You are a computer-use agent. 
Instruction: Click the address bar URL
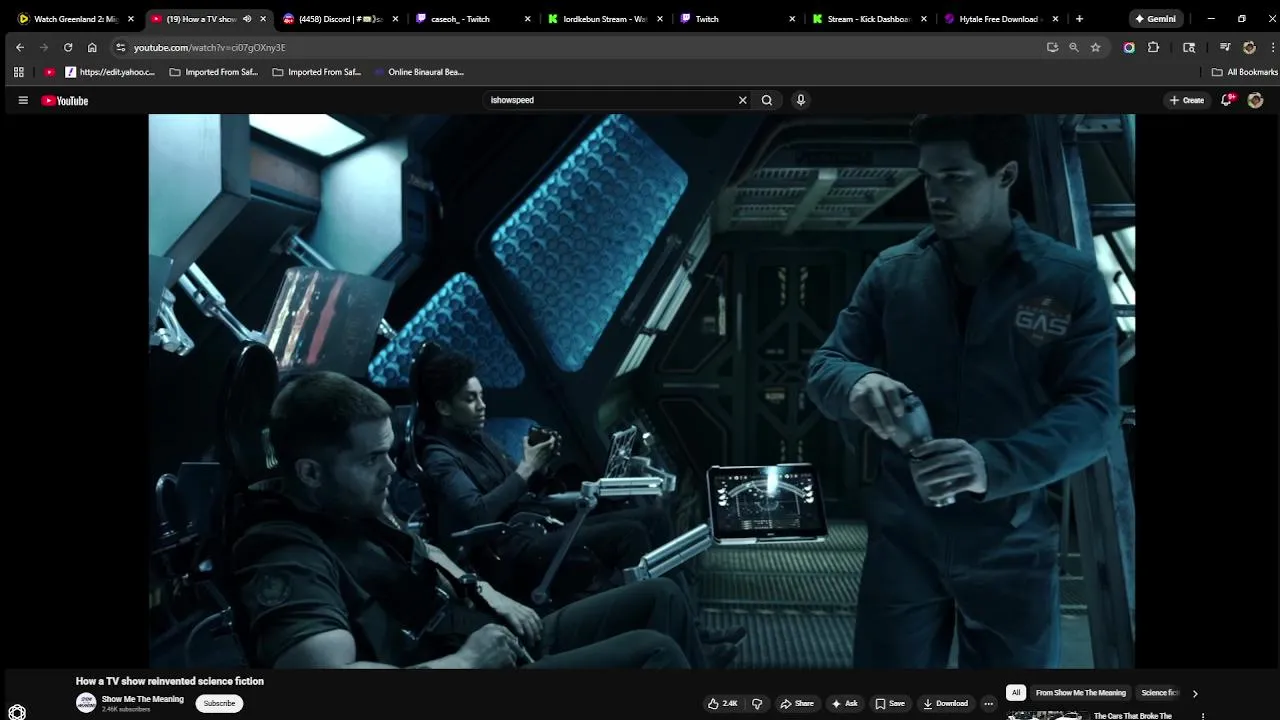coord(210,47)
